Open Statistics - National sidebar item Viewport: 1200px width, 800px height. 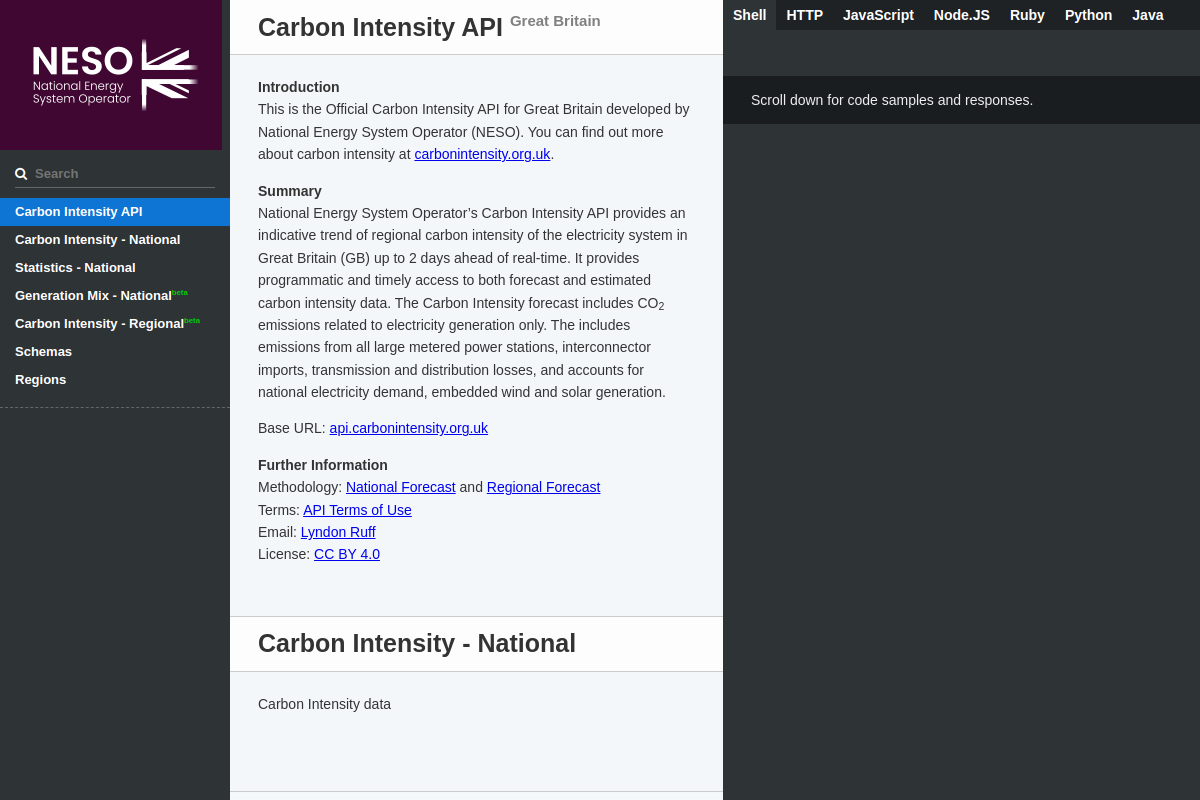(x=115, y=268)
